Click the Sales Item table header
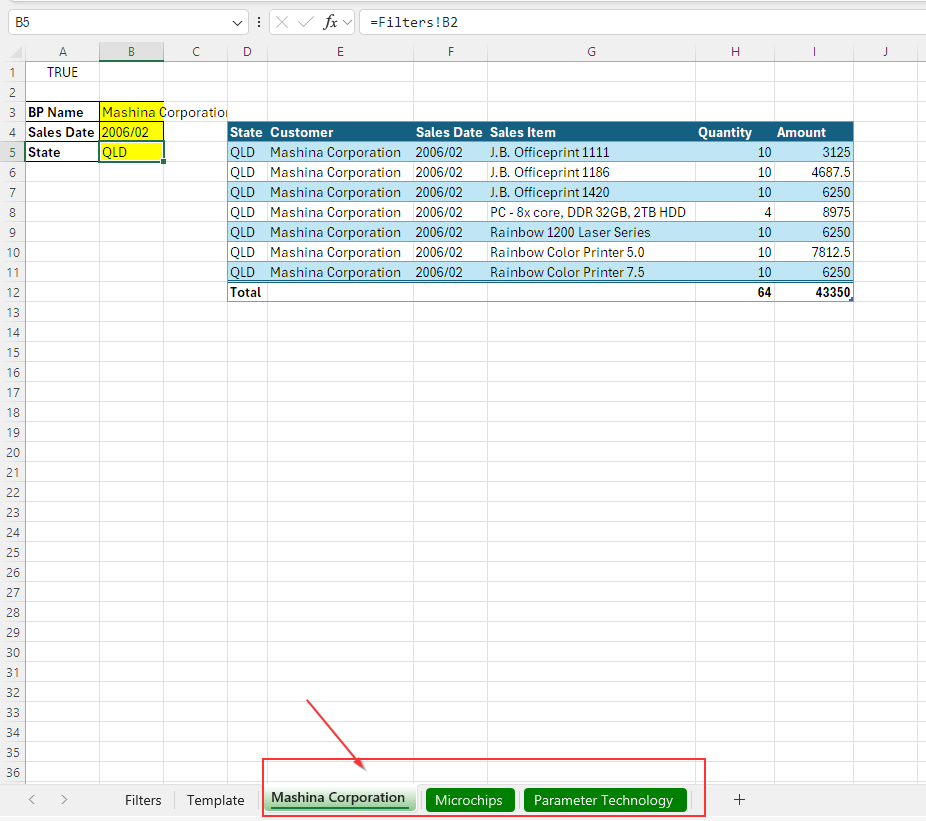 (591, 132)
